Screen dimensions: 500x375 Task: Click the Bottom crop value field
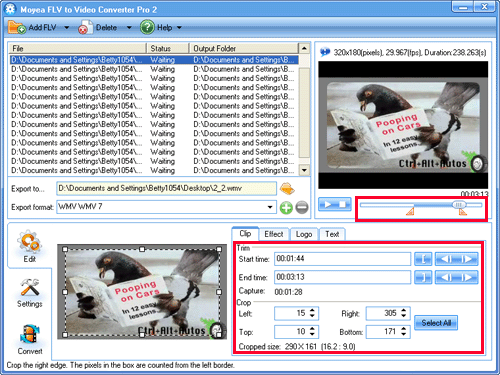pos(383,332)
